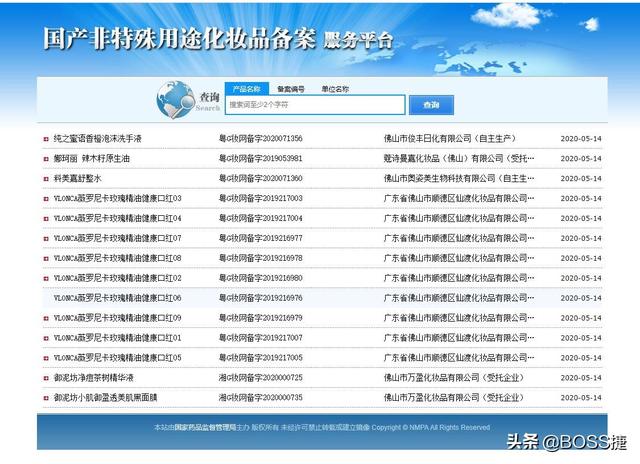Click the bullet icon beside VLONCA 口红03 row

(46, 199)
